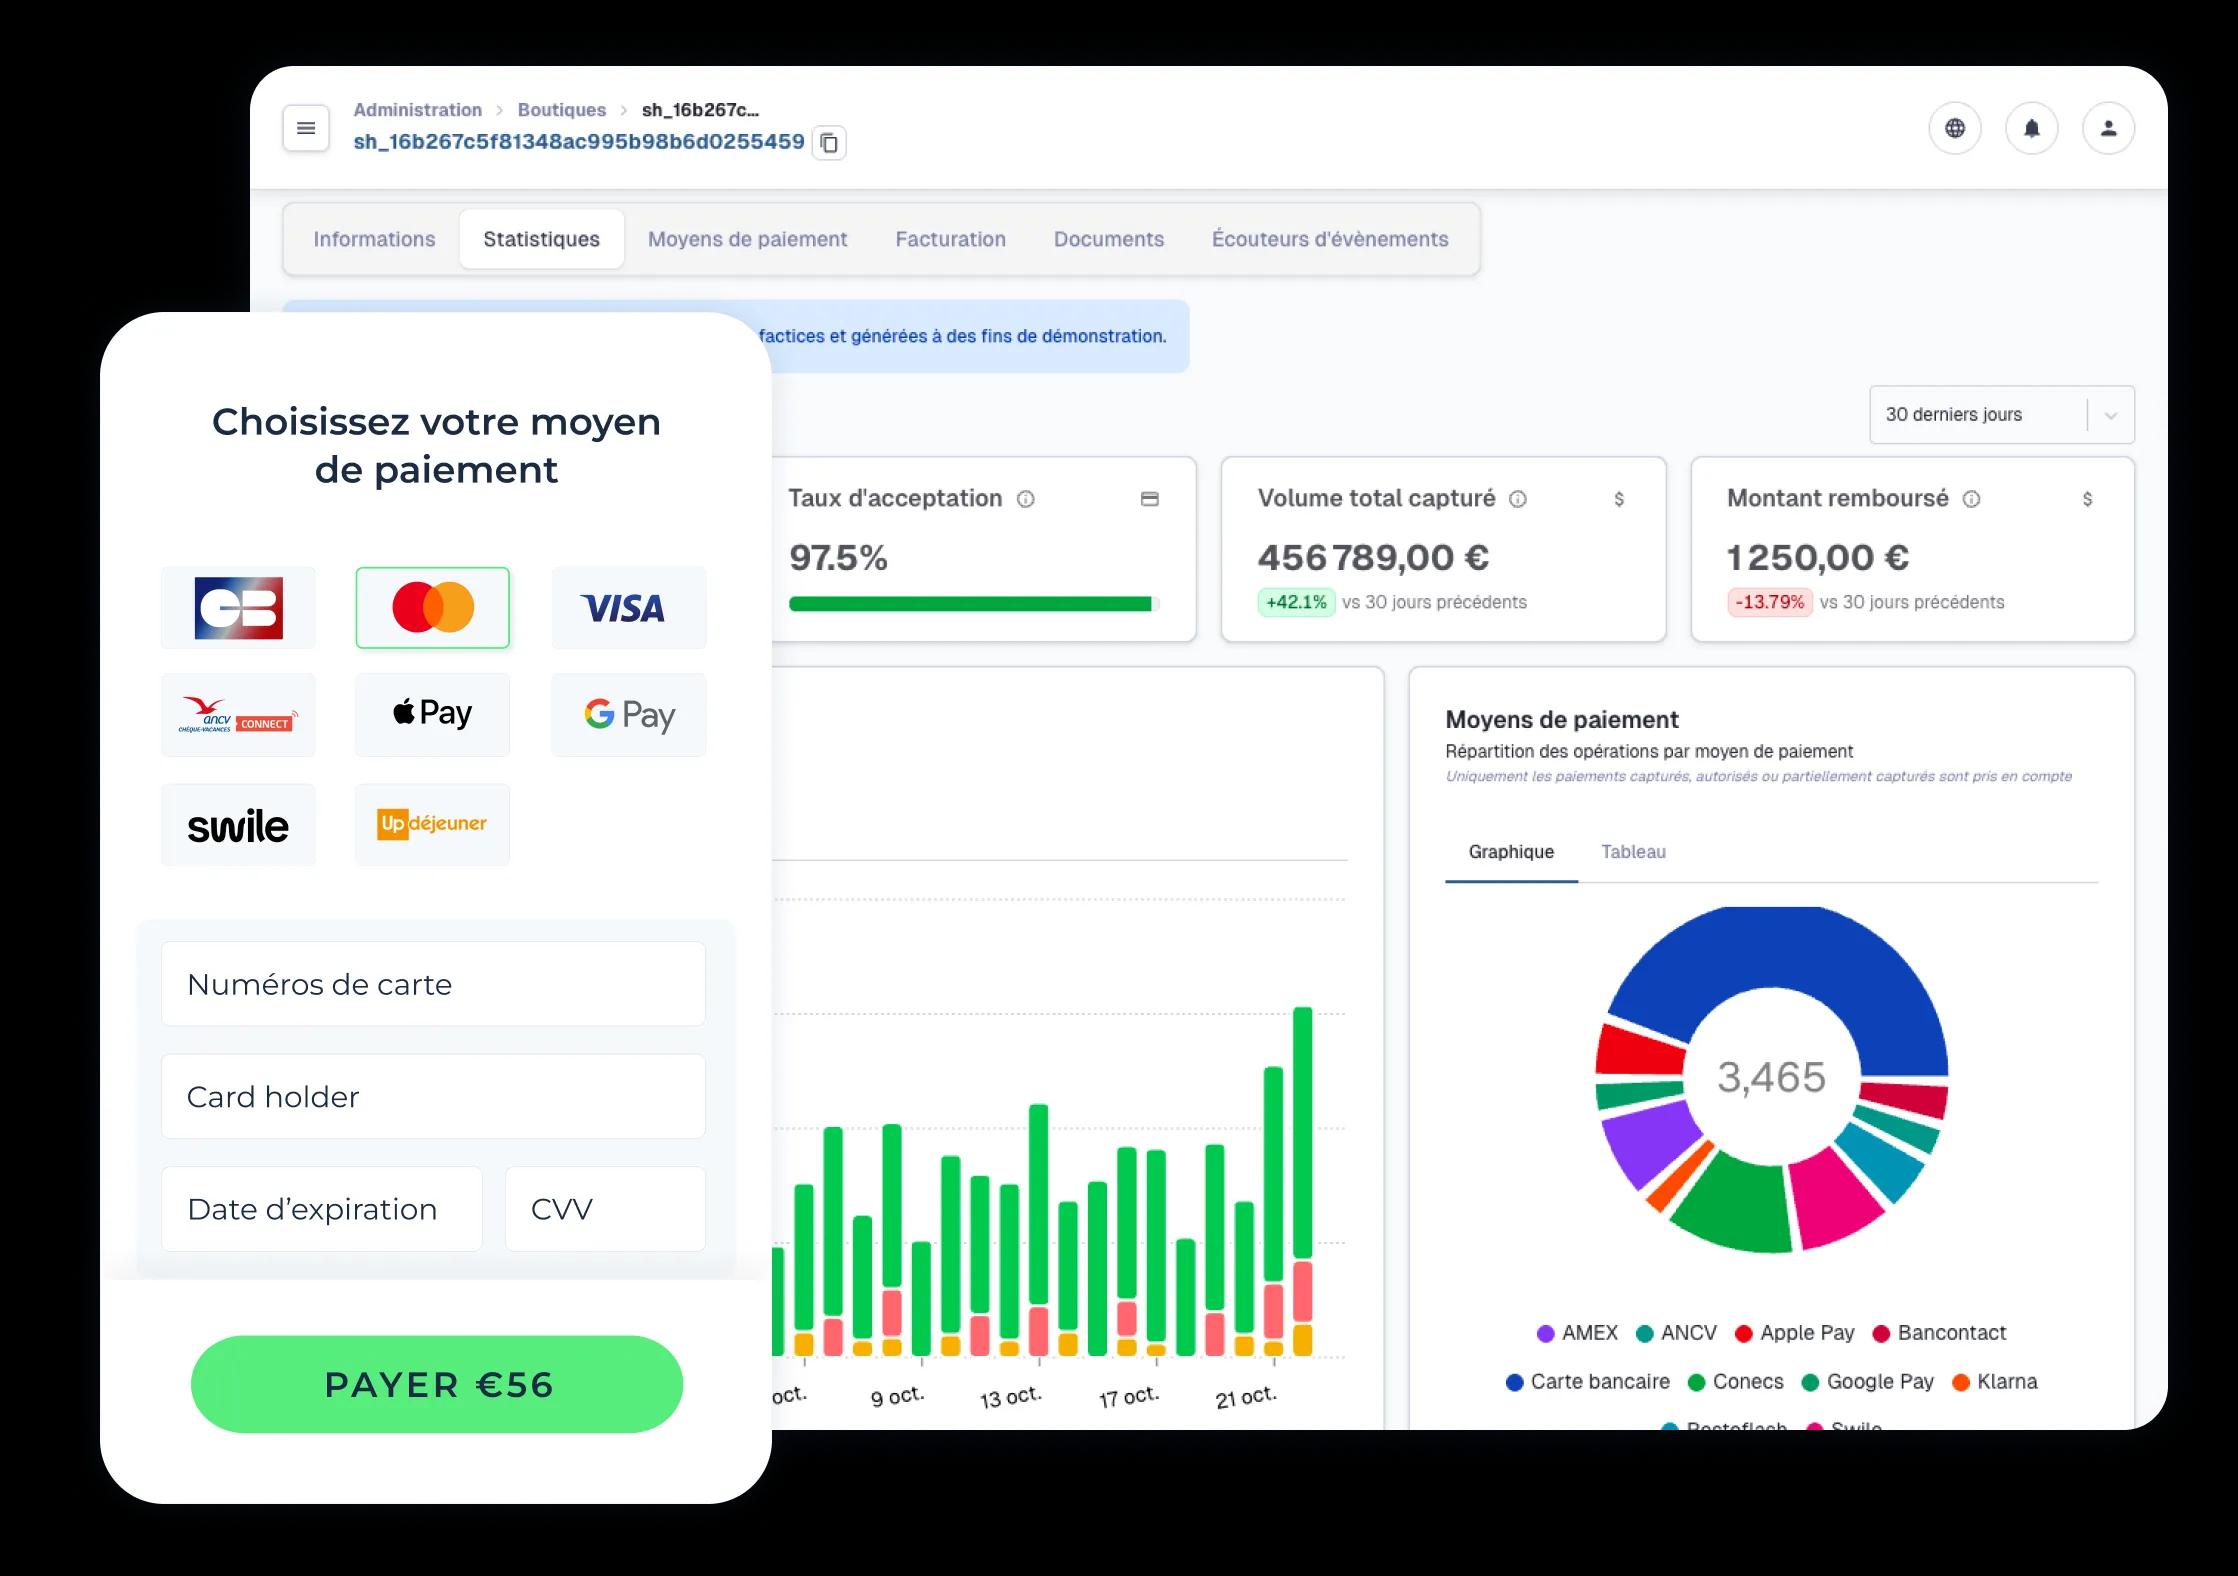Pick Apple Pay as payment method
The image size is (2238, 1576).
click(432, 714)
